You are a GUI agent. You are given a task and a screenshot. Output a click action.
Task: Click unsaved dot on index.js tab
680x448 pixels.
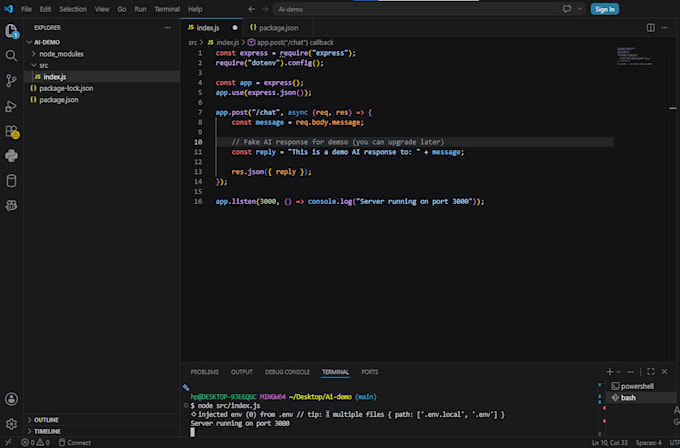tap(235, 28)
